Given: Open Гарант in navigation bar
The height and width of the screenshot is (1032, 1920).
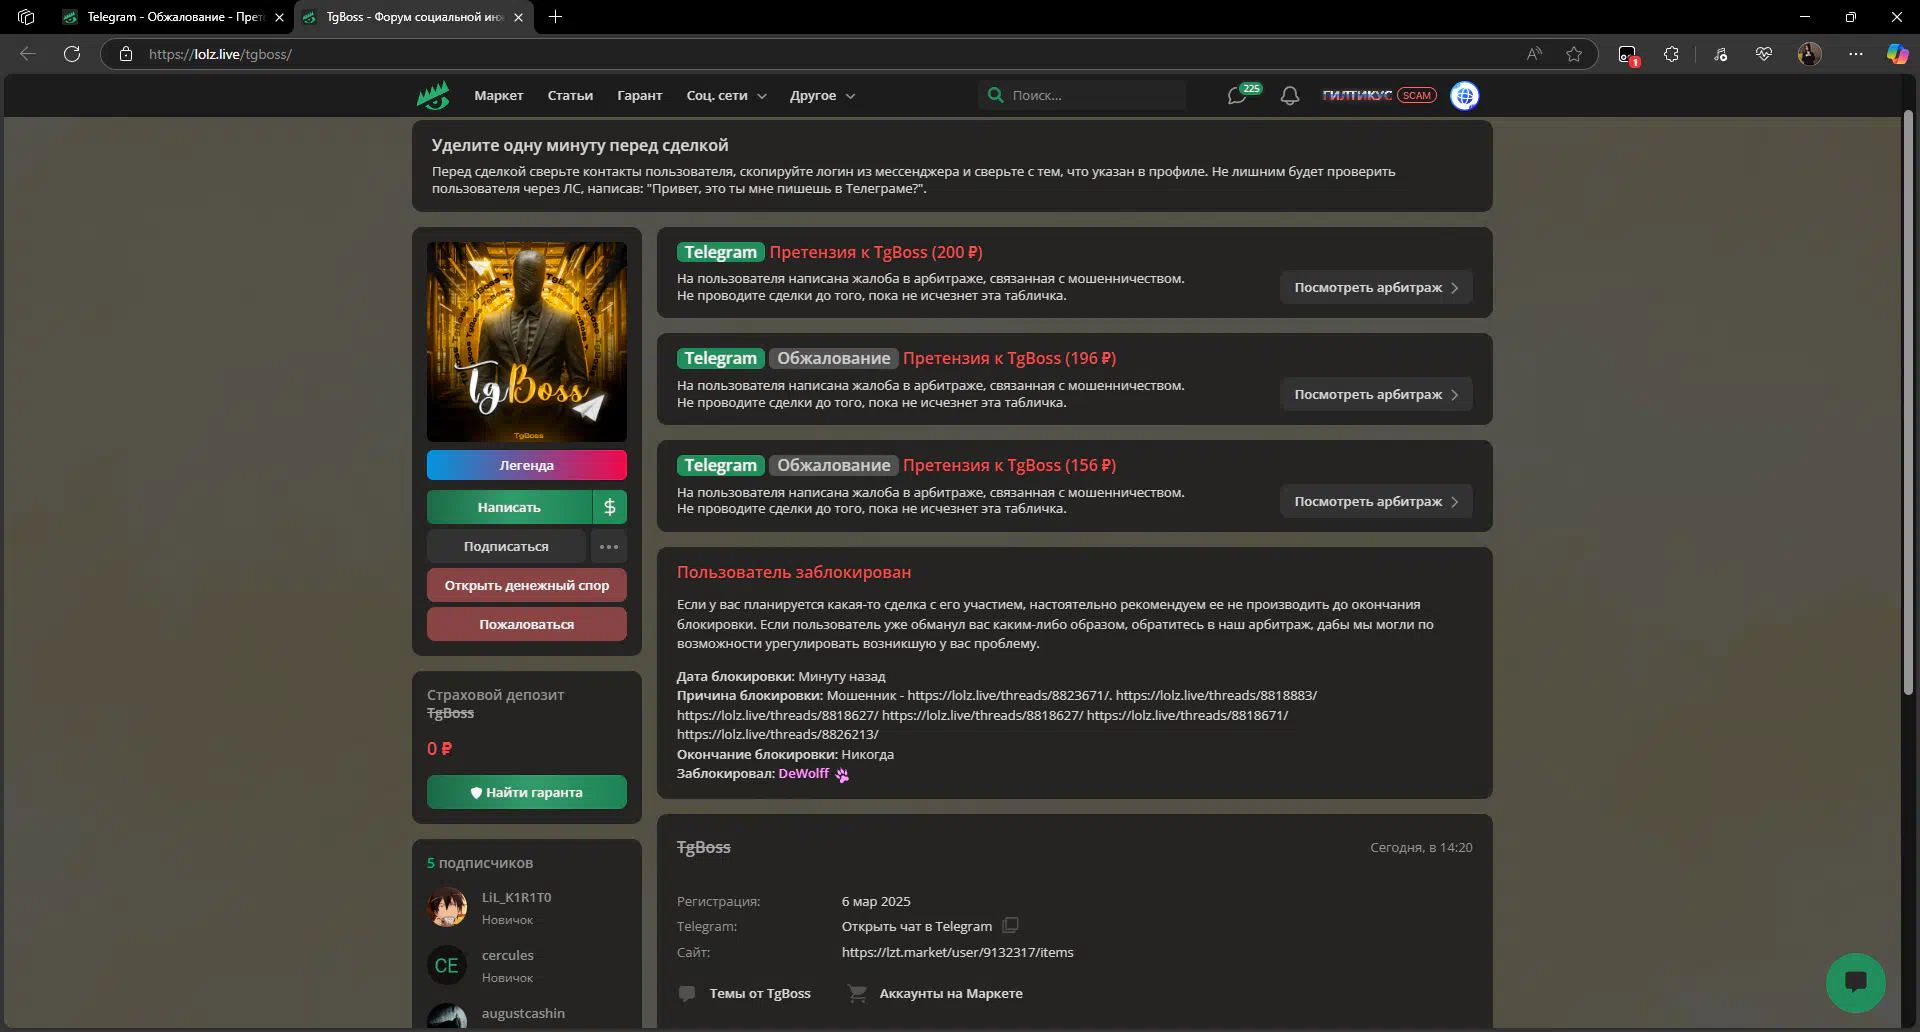Looking at the screenshot, I should pyautogui.click(x=640, y=96).
